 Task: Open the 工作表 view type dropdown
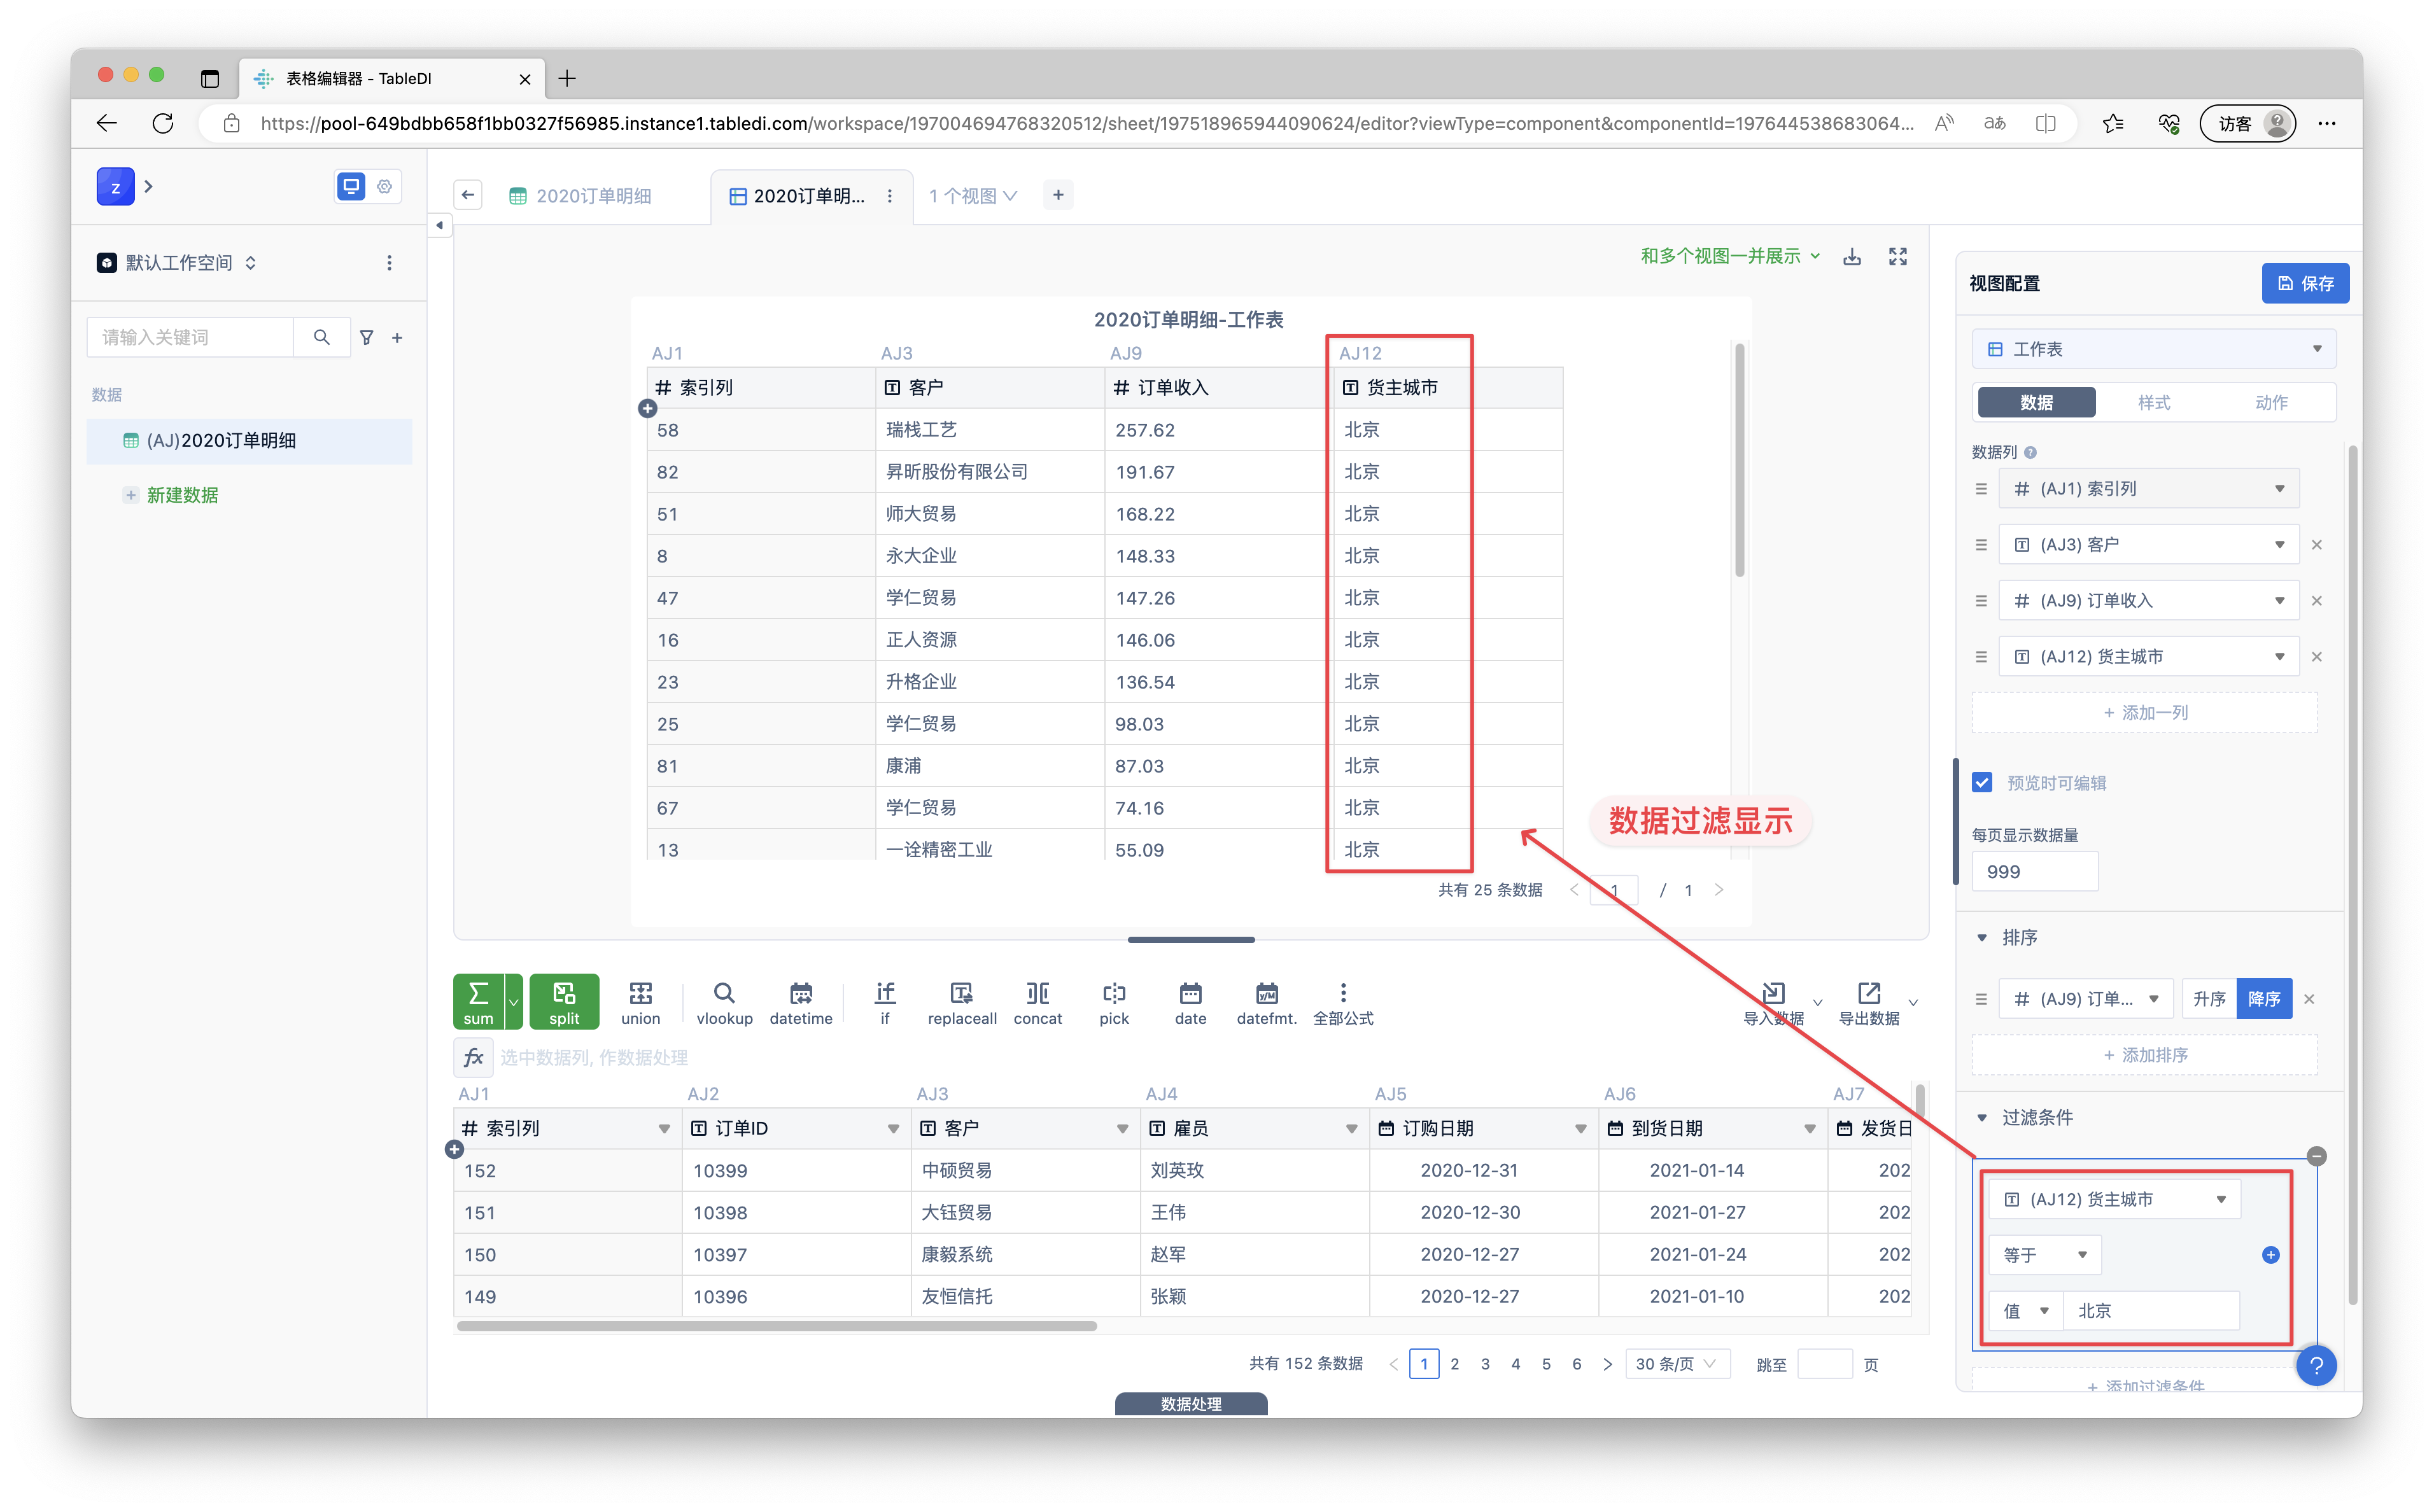pos(2154,349)
